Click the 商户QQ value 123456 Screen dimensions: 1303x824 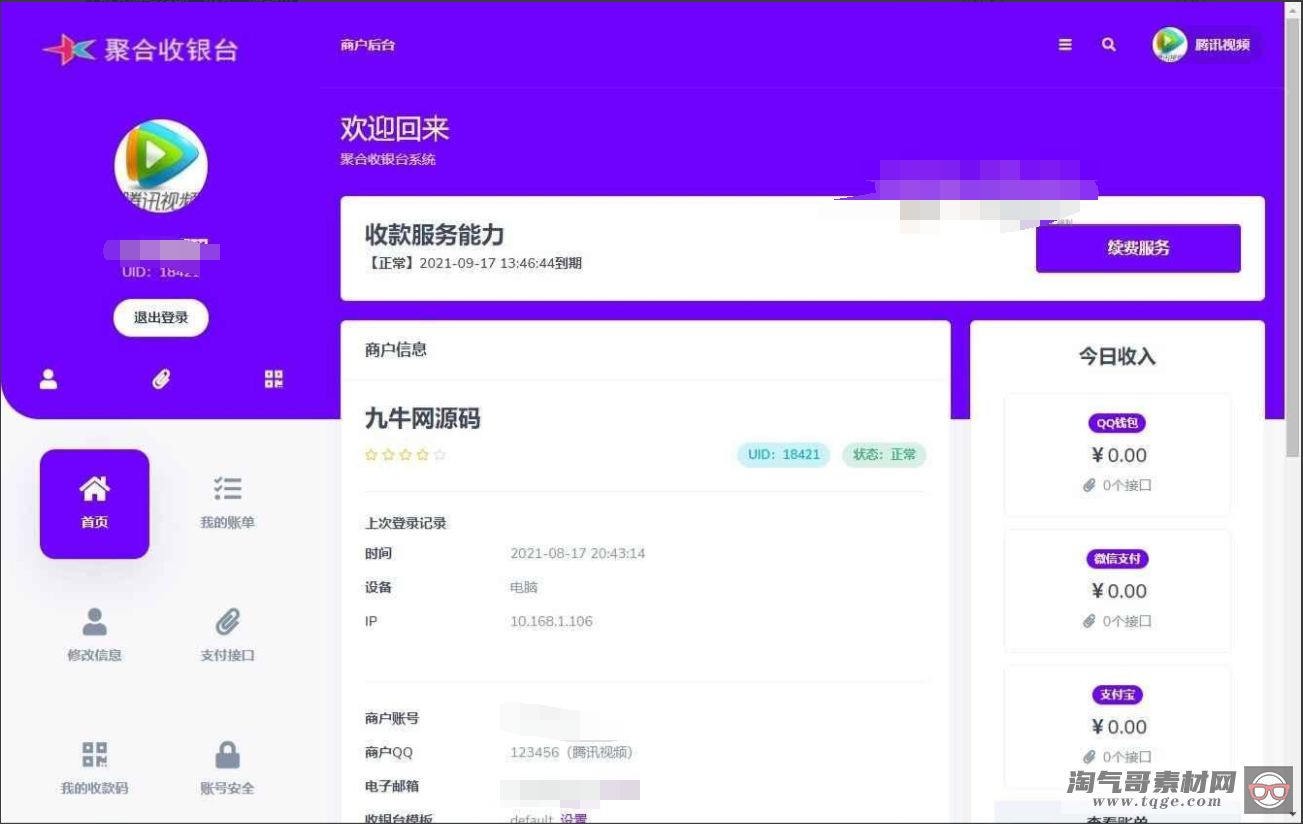(x=572, y=752)
